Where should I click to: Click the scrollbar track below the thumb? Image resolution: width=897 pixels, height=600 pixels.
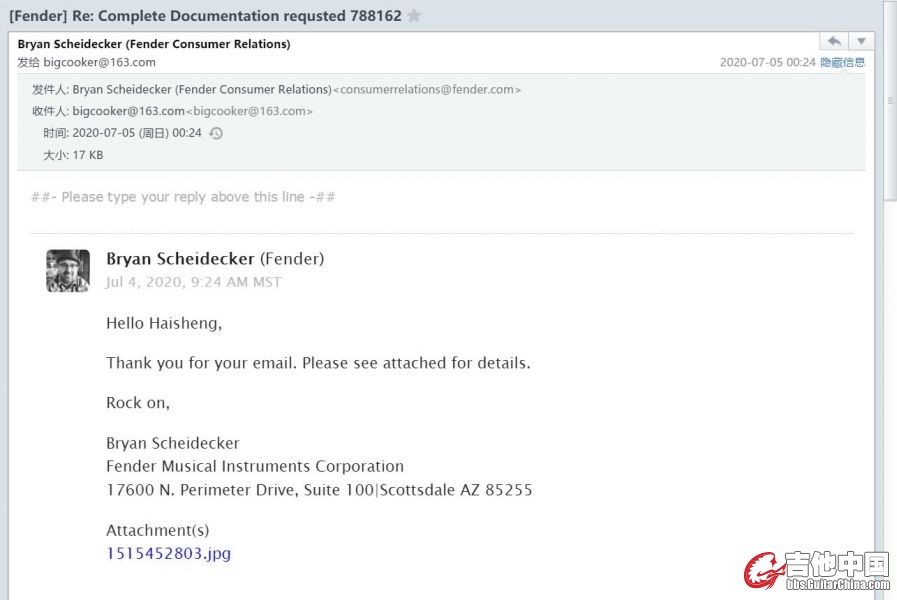[x=889, y=400]
